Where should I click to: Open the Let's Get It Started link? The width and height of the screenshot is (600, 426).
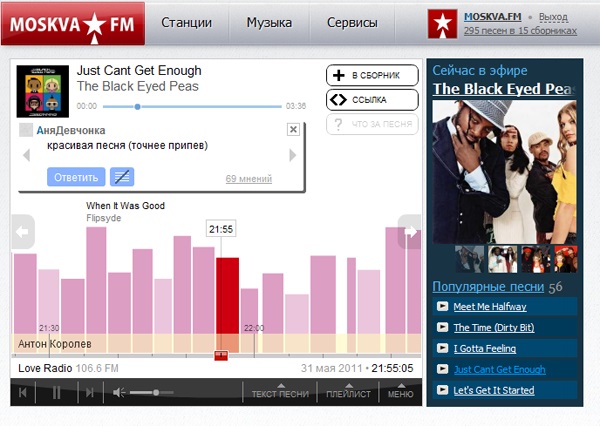tap(494, 390)
